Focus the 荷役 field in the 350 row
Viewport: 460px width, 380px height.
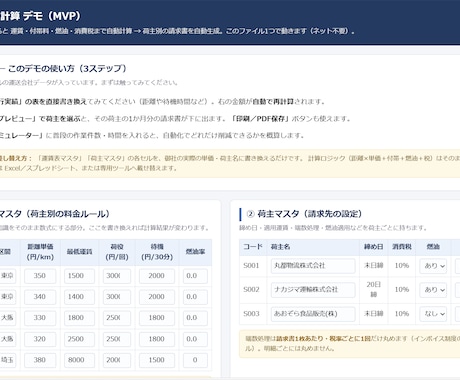point(117,276)
